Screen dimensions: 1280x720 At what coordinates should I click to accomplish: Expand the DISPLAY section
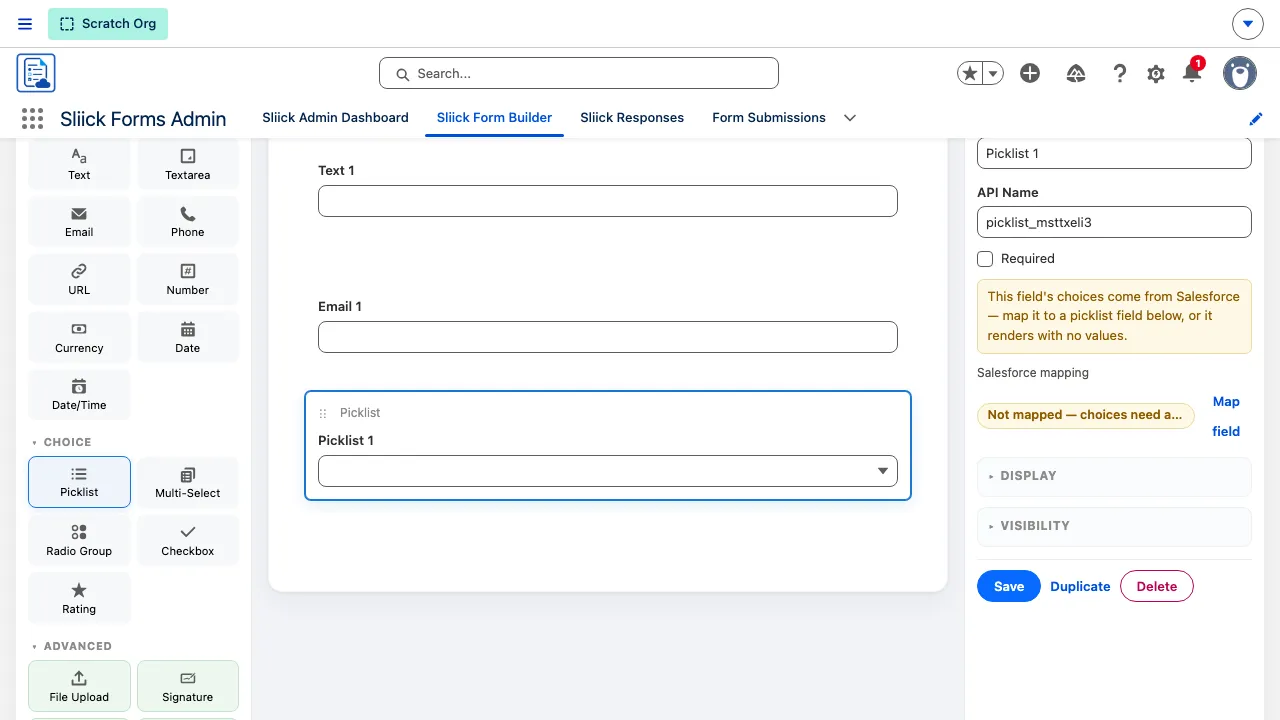1114,476
